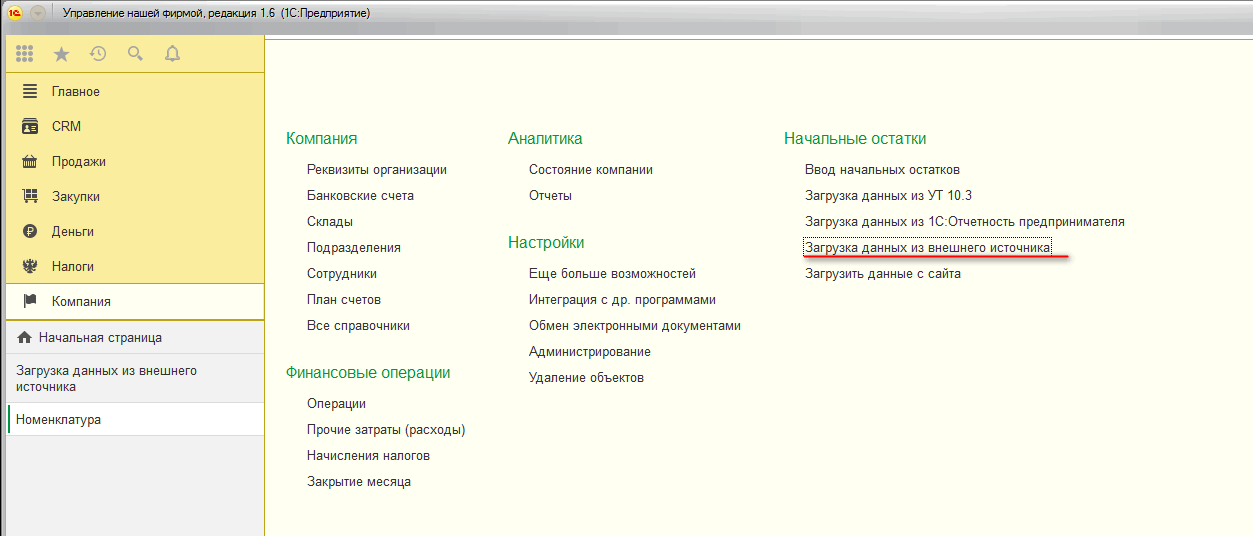Open the History clock icon
Screen dimensions: 1253x536
tap(98, 54)
